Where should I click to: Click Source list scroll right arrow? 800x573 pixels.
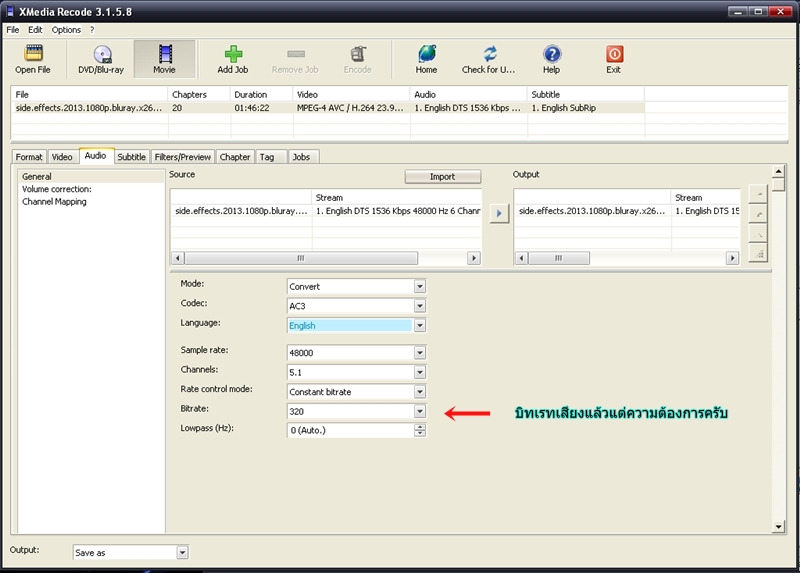coord(474,258)
